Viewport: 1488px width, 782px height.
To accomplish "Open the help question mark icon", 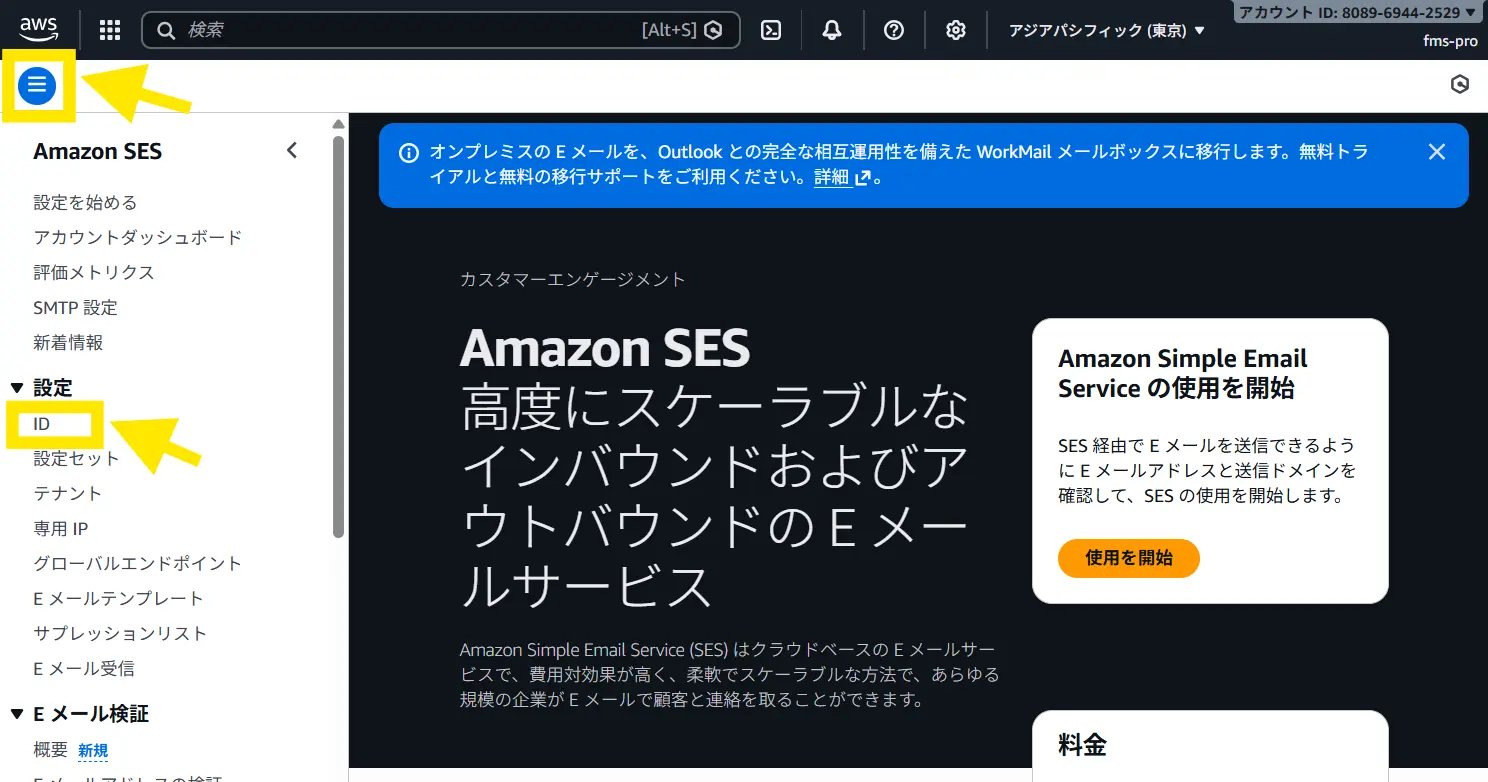I will pyautogui.click(x=894, y=30).
